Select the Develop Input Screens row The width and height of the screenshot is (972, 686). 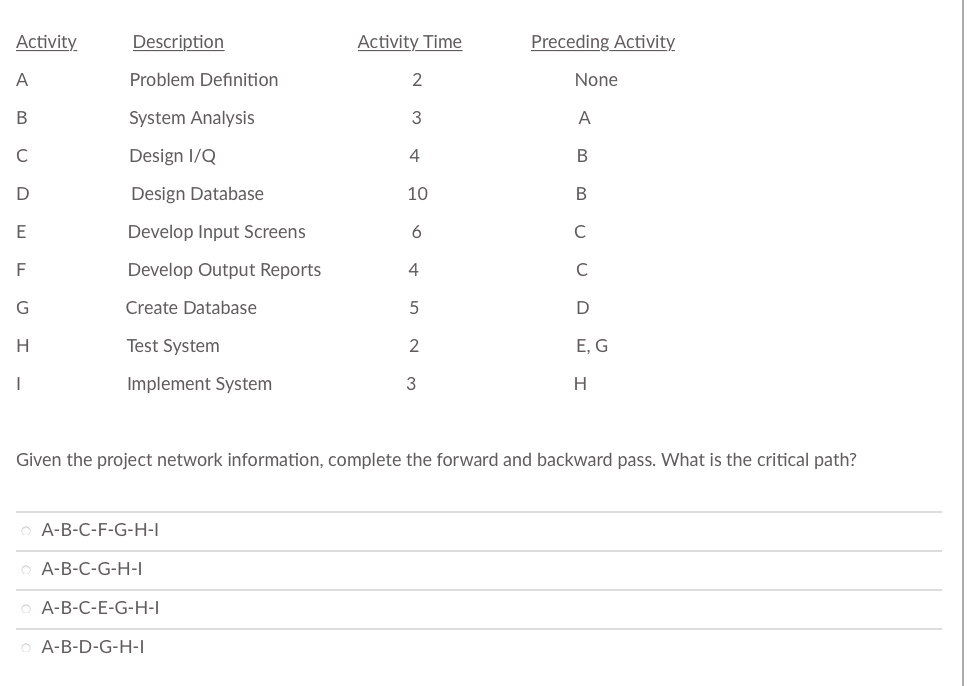tap(217, 232)
